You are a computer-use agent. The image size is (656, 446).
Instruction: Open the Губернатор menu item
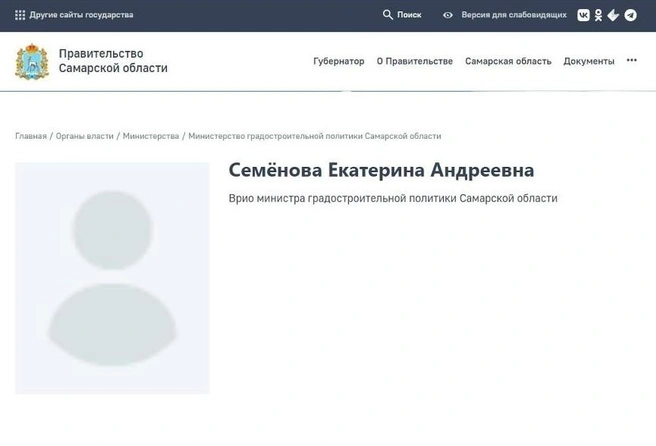tap(338, 61)
